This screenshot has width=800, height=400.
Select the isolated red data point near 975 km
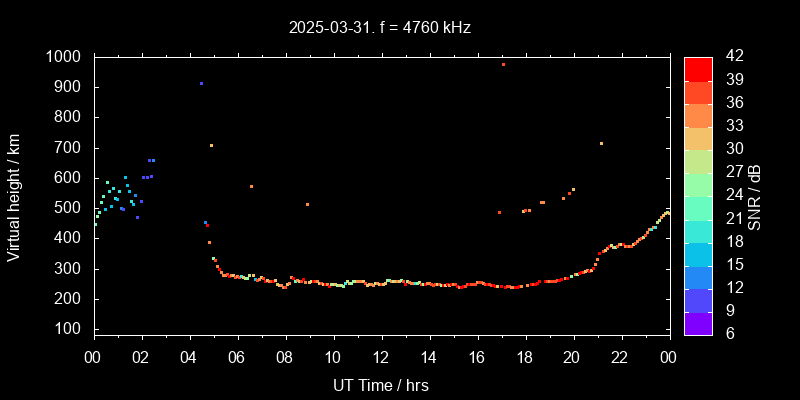click(x=503, y=64)
